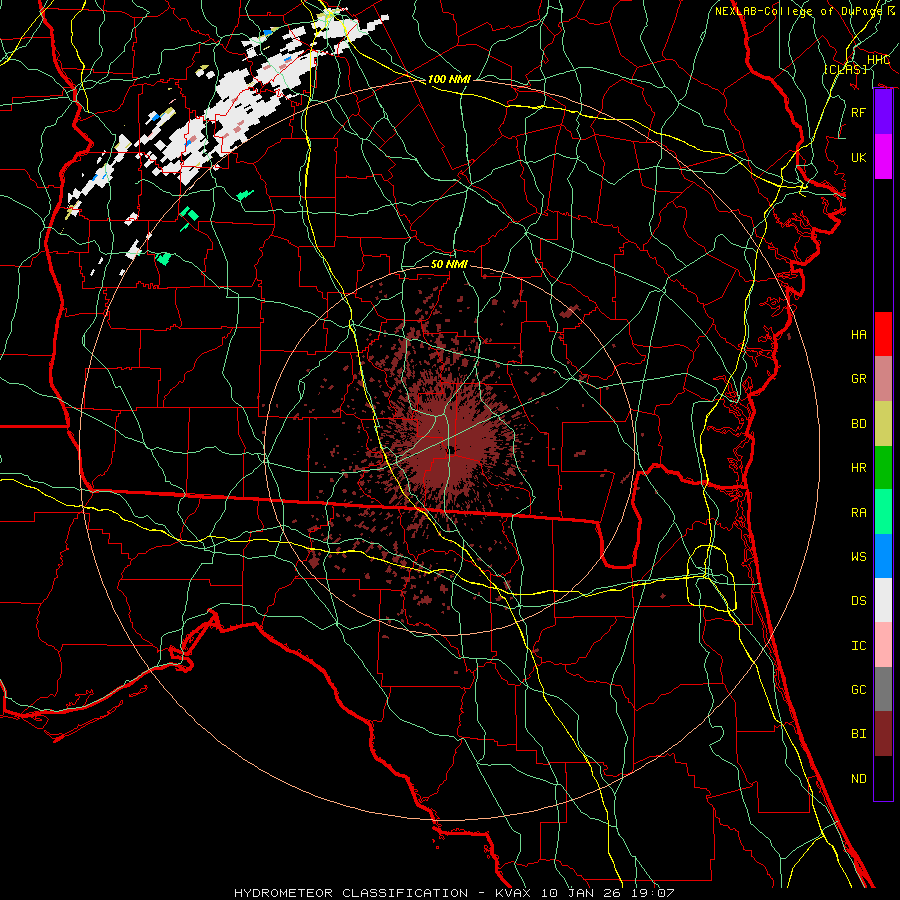Select the HR legend label
This screenshot has width=900, height=900.
tap(858, 468)
